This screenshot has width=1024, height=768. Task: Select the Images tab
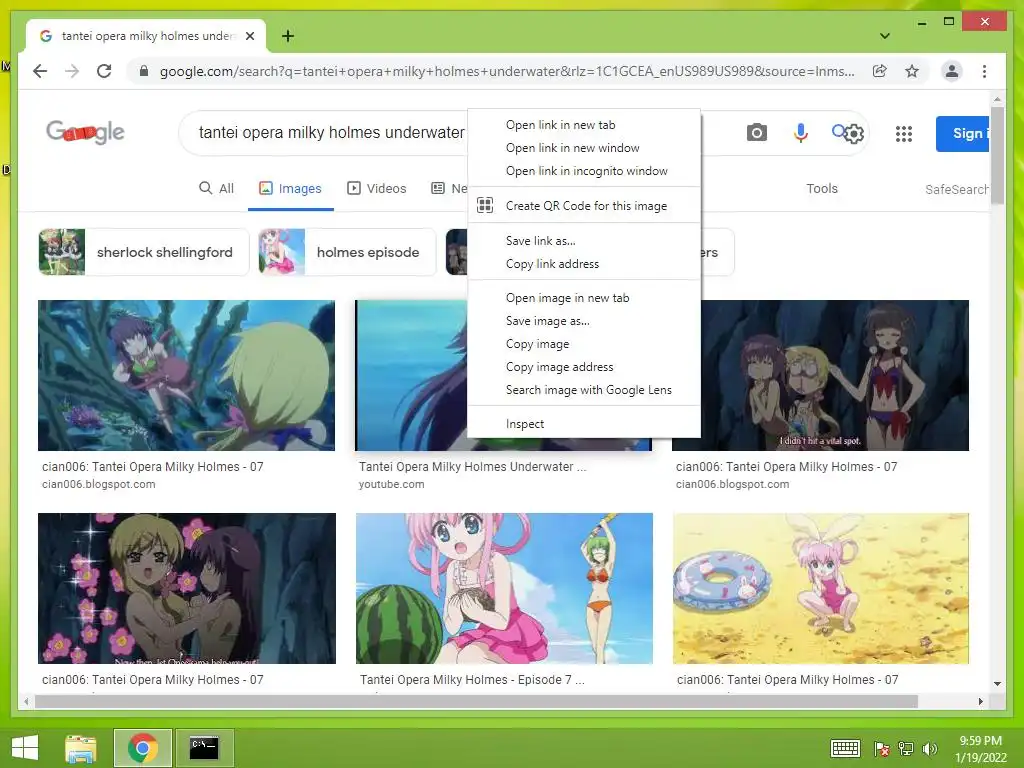[x=291, y=188]
